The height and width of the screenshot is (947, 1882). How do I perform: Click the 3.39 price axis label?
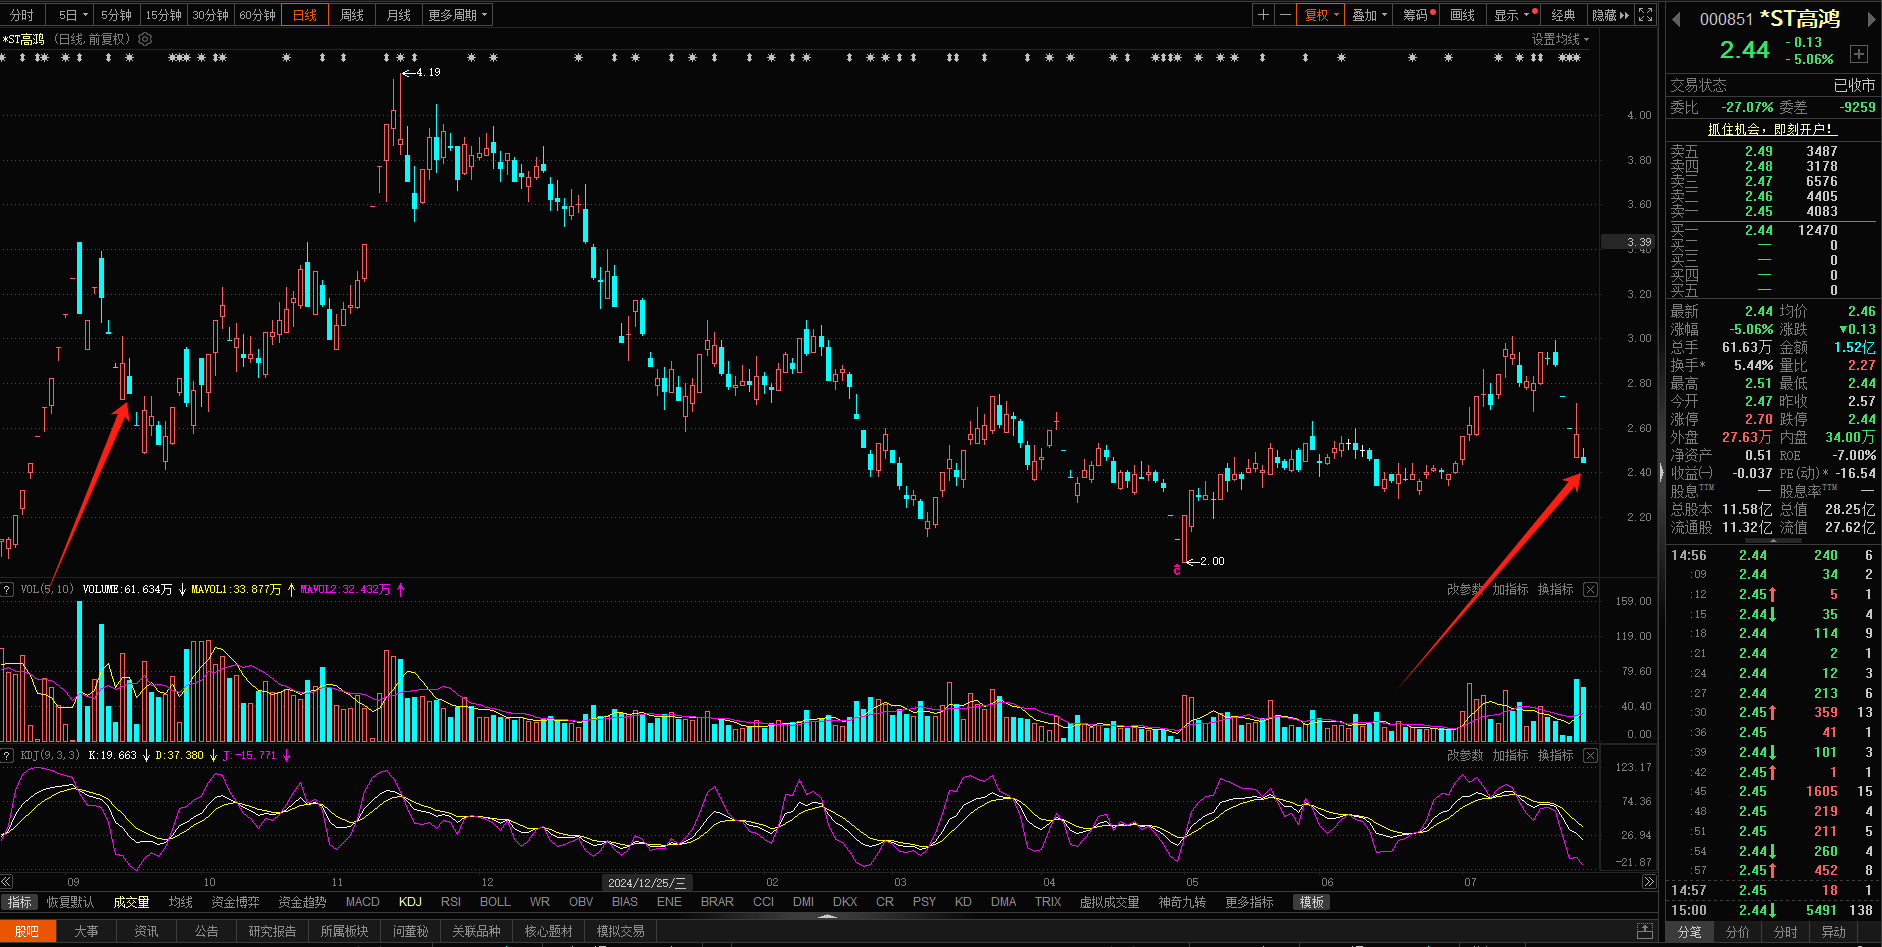coord(1630,242)
